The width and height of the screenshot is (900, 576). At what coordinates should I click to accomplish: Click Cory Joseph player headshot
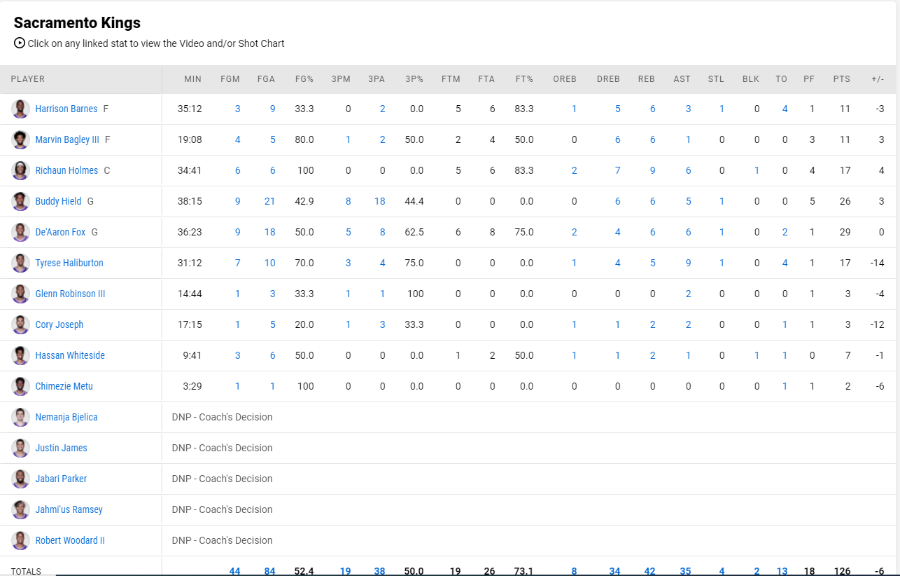[21, 325]
